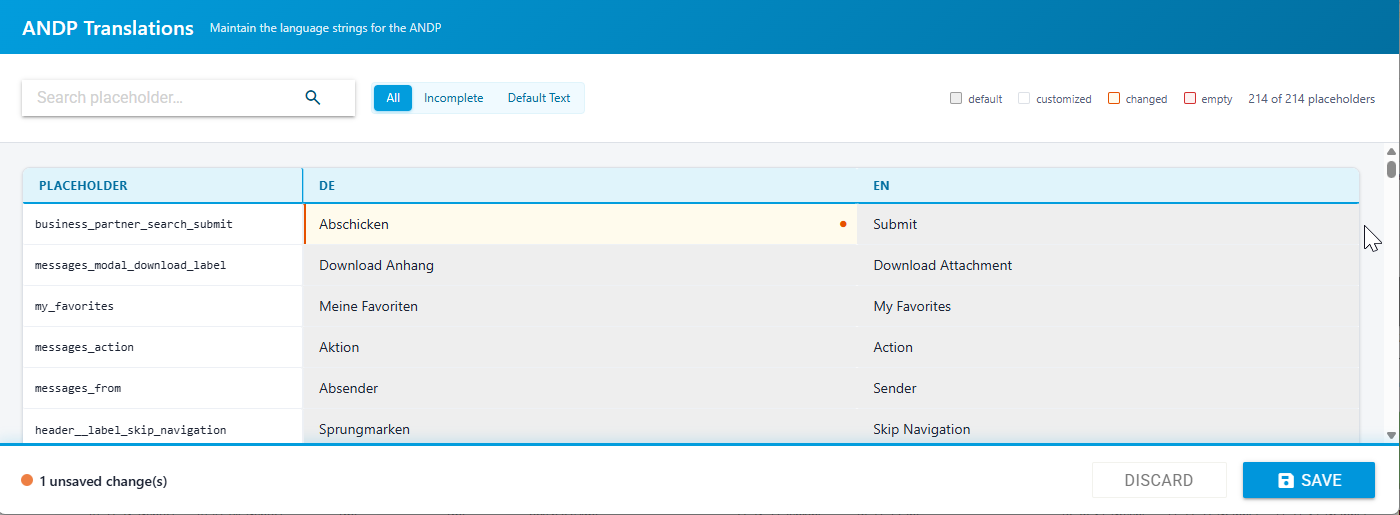The image size is (1400, 515).
Task: Switch to the Default Text filter tab
Action: (539, 98)
